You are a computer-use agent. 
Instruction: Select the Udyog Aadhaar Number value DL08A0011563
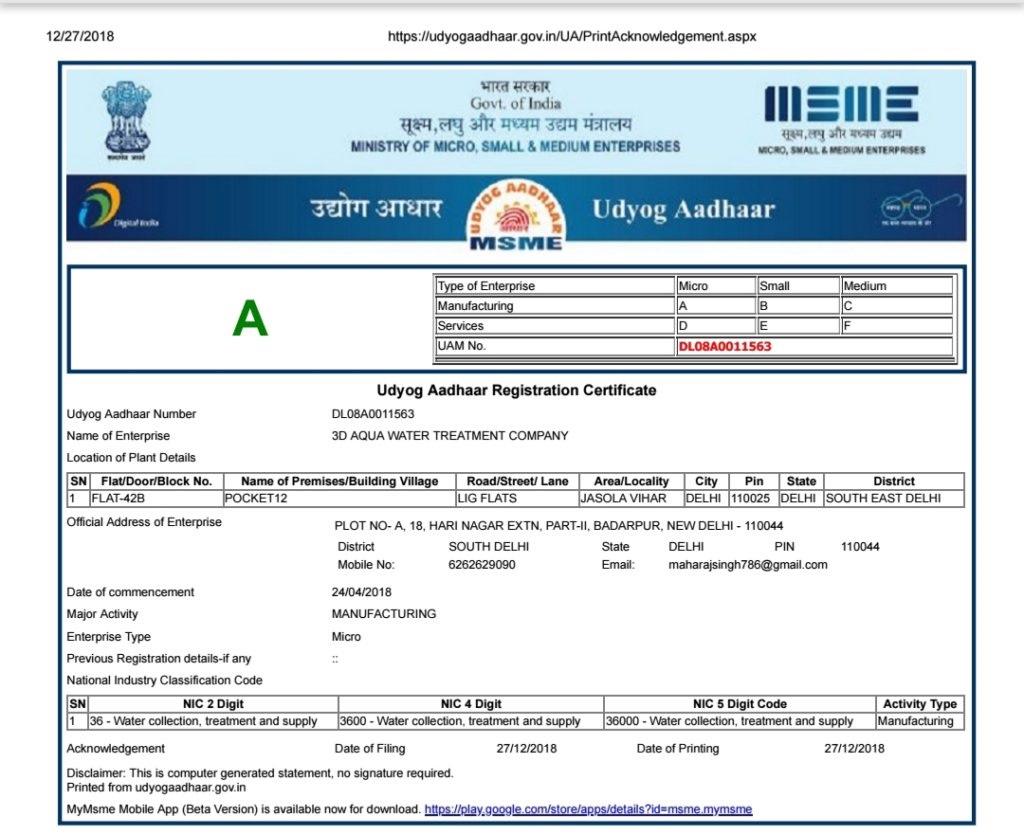[x=373, y=414]
